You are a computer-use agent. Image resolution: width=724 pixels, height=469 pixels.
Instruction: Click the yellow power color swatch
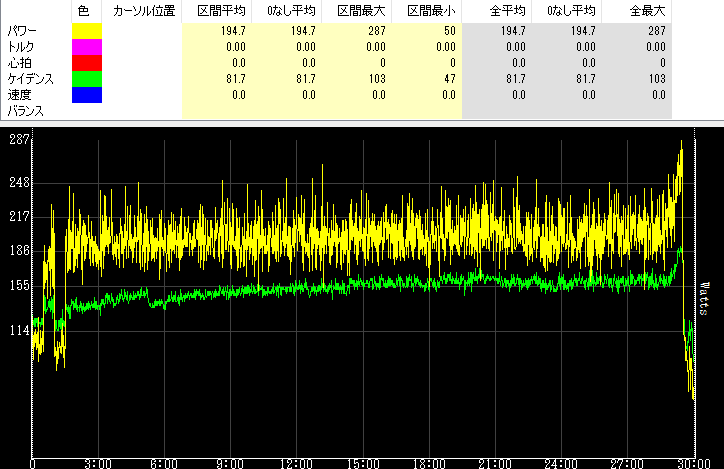pos(87,31)
